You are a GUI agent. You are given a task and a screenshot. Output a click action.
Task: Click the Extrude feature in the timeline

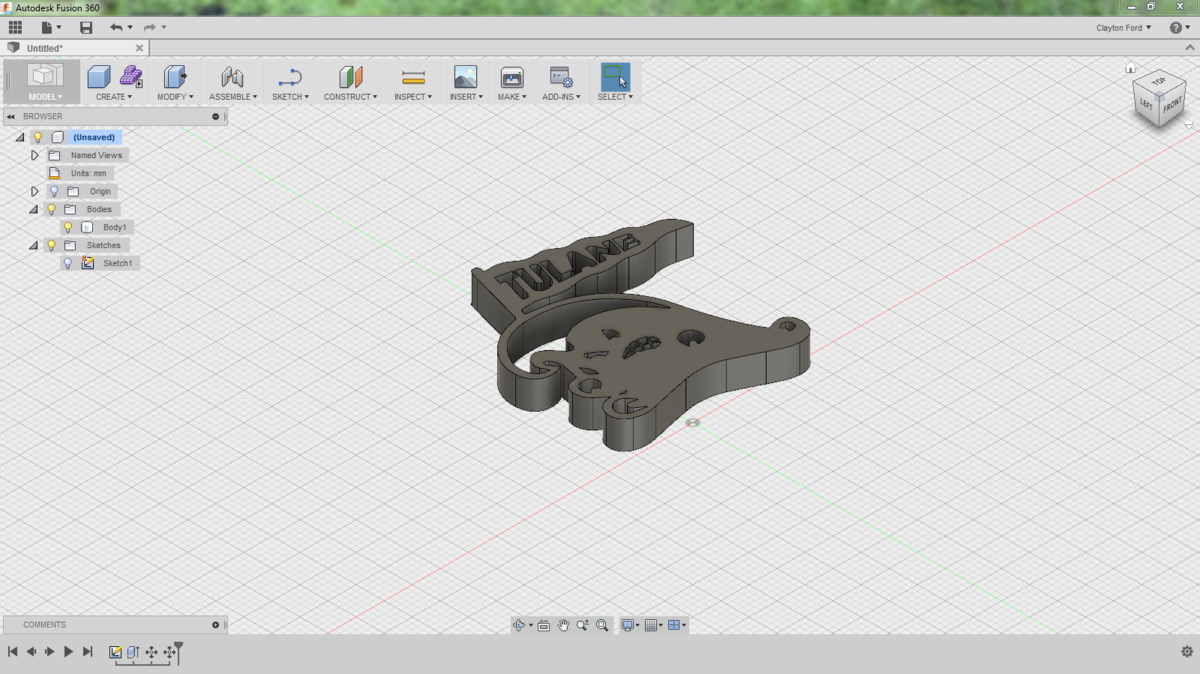pos(133,652)
